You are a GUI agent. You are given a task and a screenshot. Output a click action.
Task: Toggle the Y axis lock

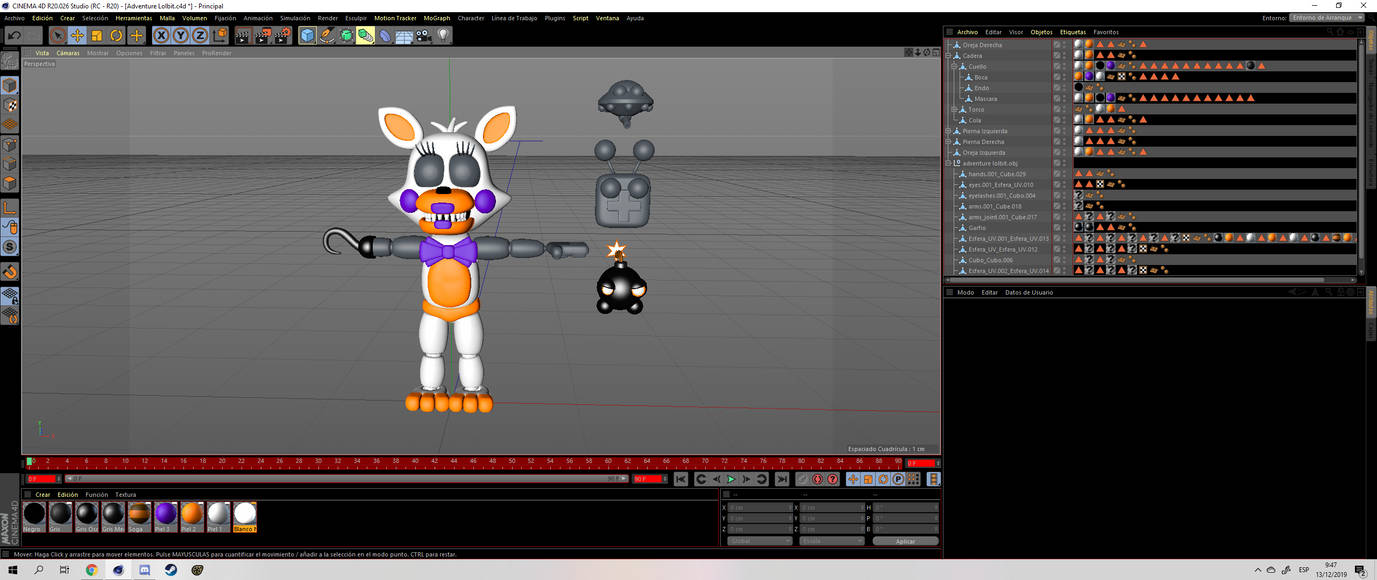pos(181,35)
